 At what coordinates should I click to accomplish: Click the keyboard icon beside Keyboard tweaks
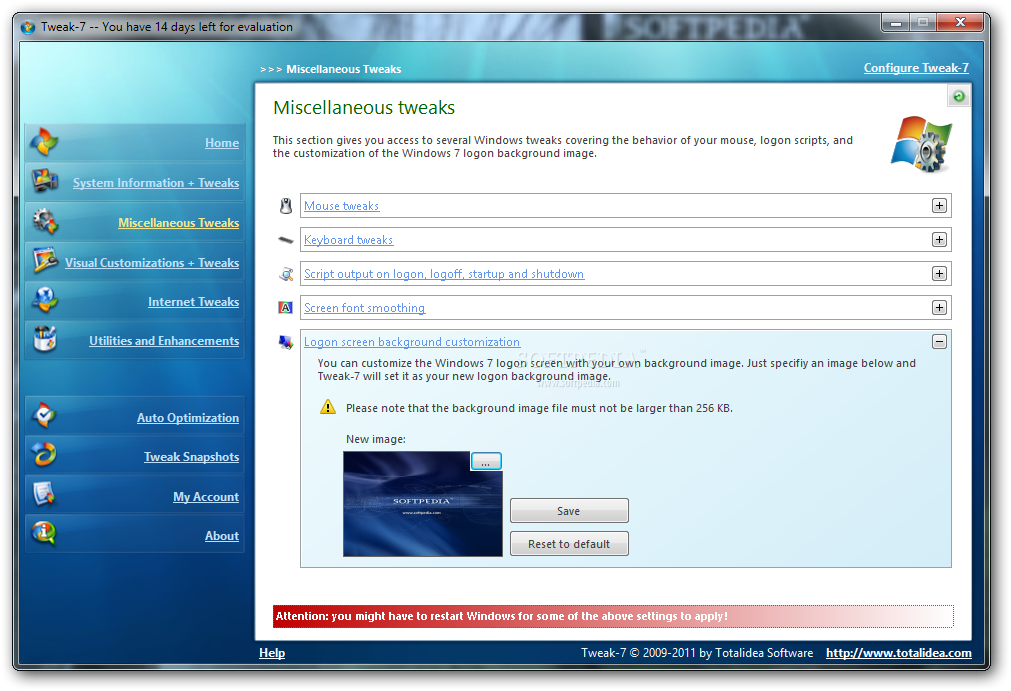coord(286,240)
